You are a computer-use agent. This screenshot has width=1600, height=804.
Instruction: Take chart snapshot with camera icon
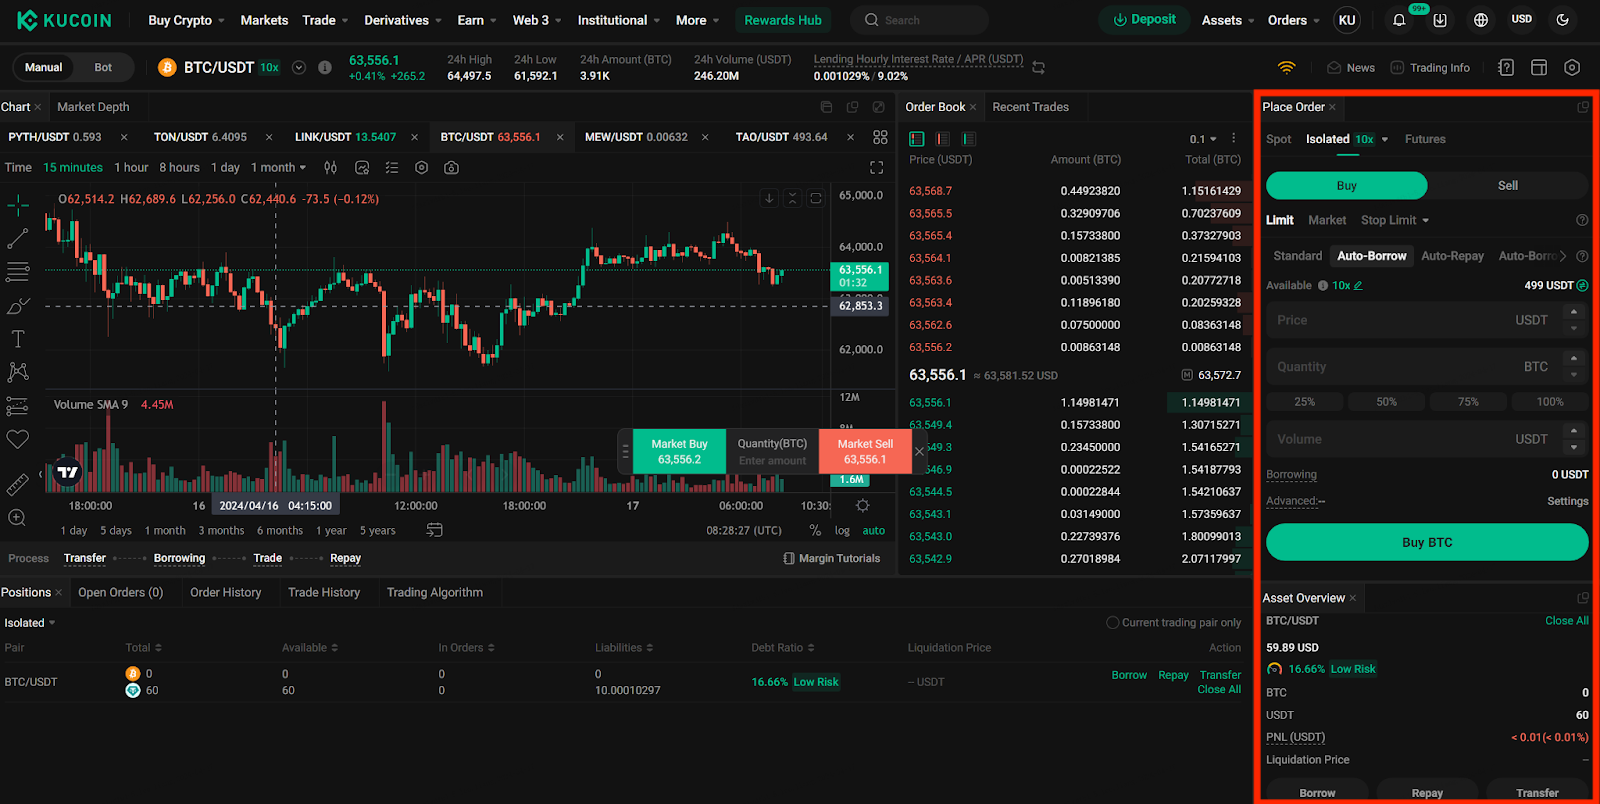point(452,168)
